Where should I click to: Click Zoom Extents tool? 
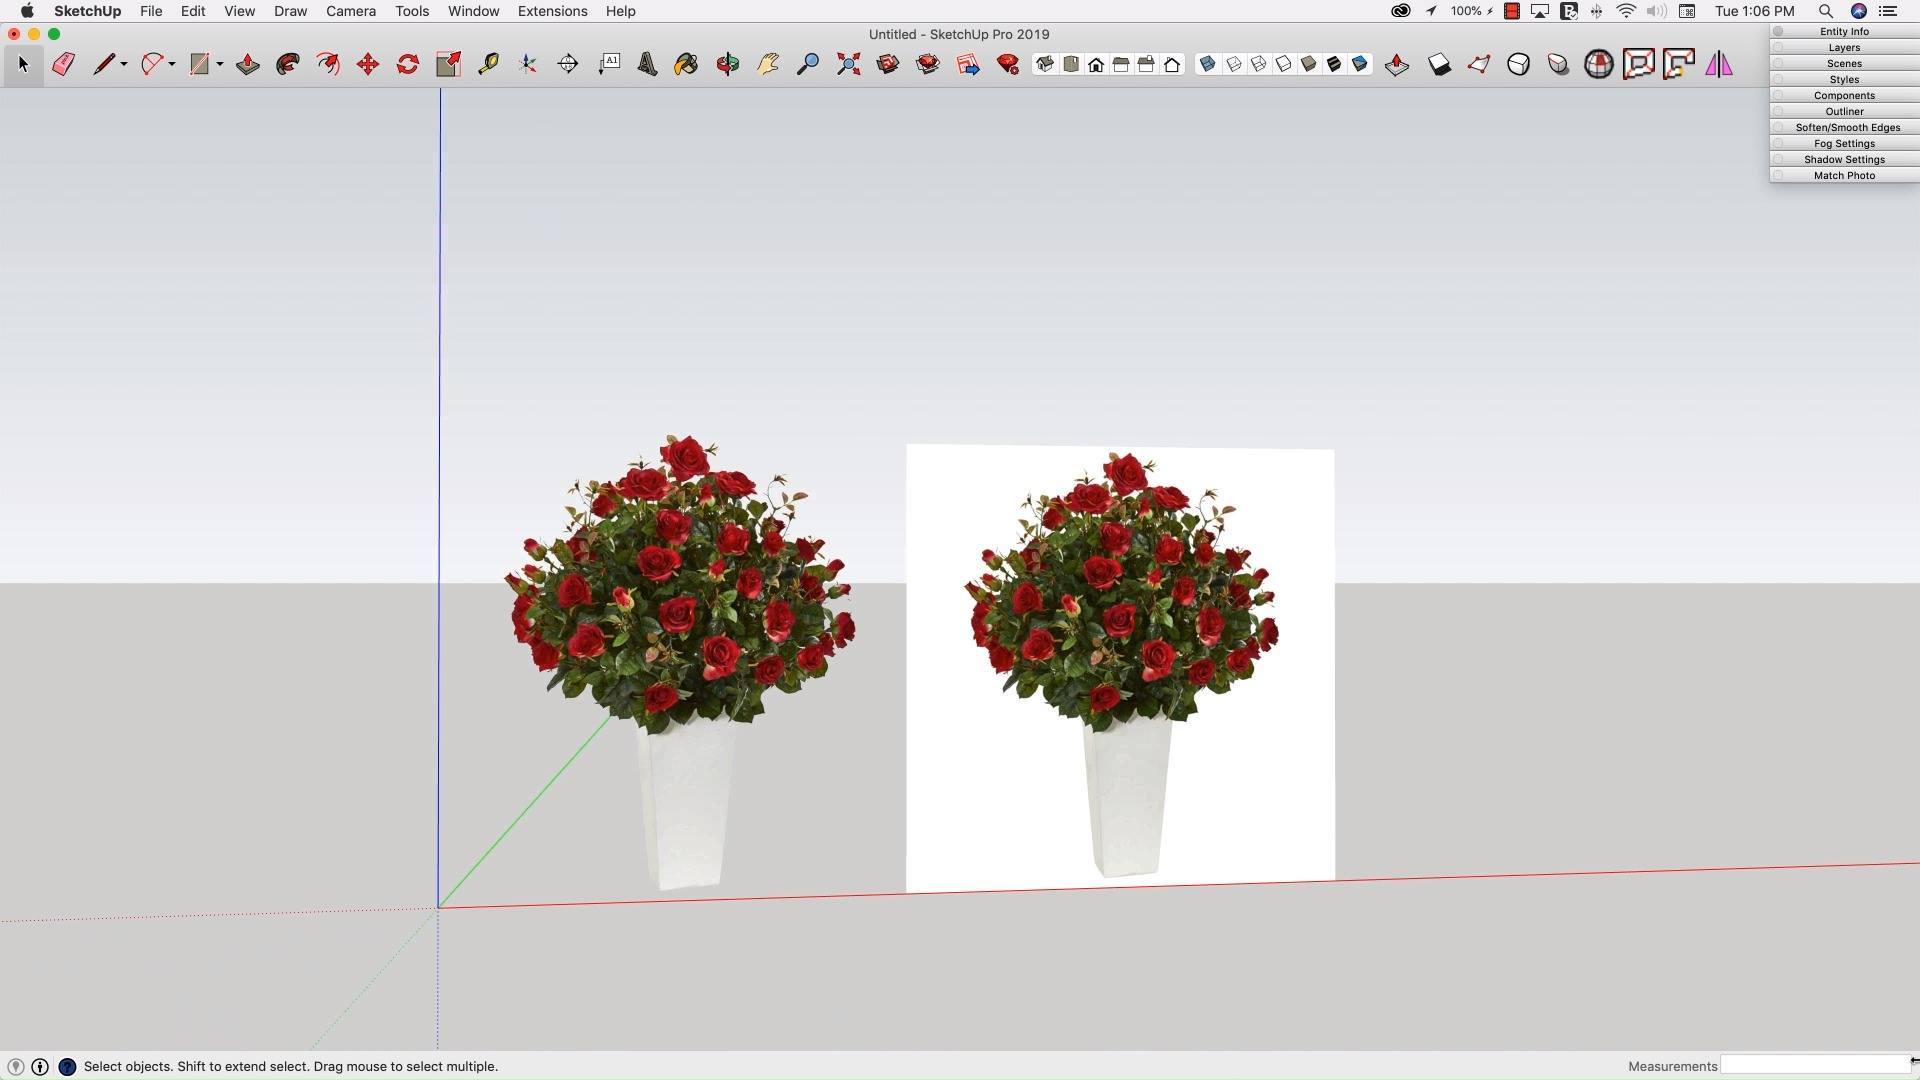[x=848, y=65]
